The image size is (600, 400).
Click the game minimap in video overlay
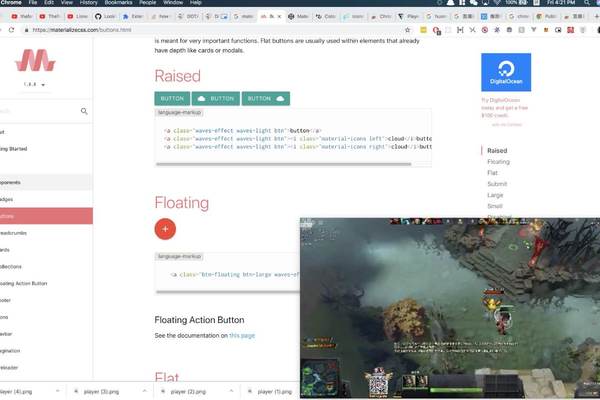pos(319,378)
